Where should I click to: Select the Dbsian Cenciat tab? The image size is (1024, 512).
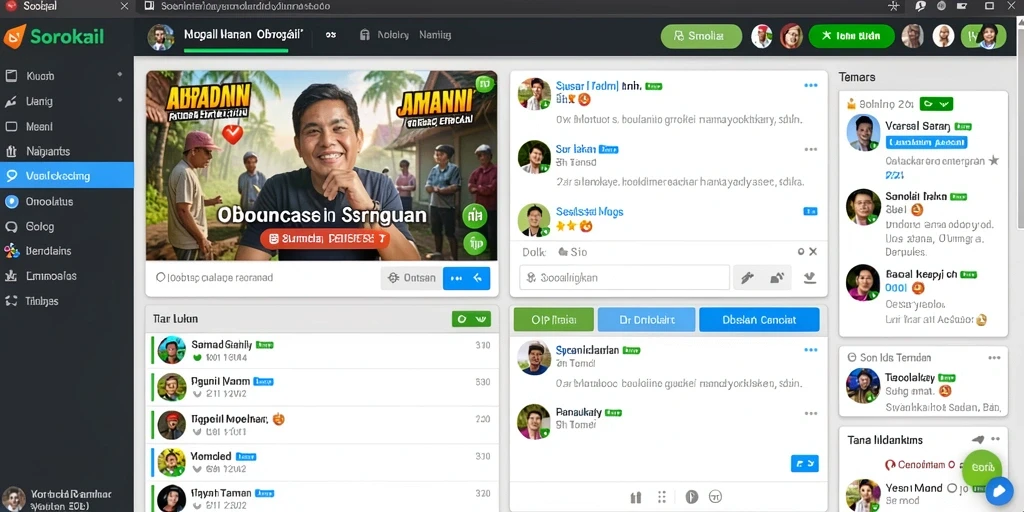(x=759, y=320)
